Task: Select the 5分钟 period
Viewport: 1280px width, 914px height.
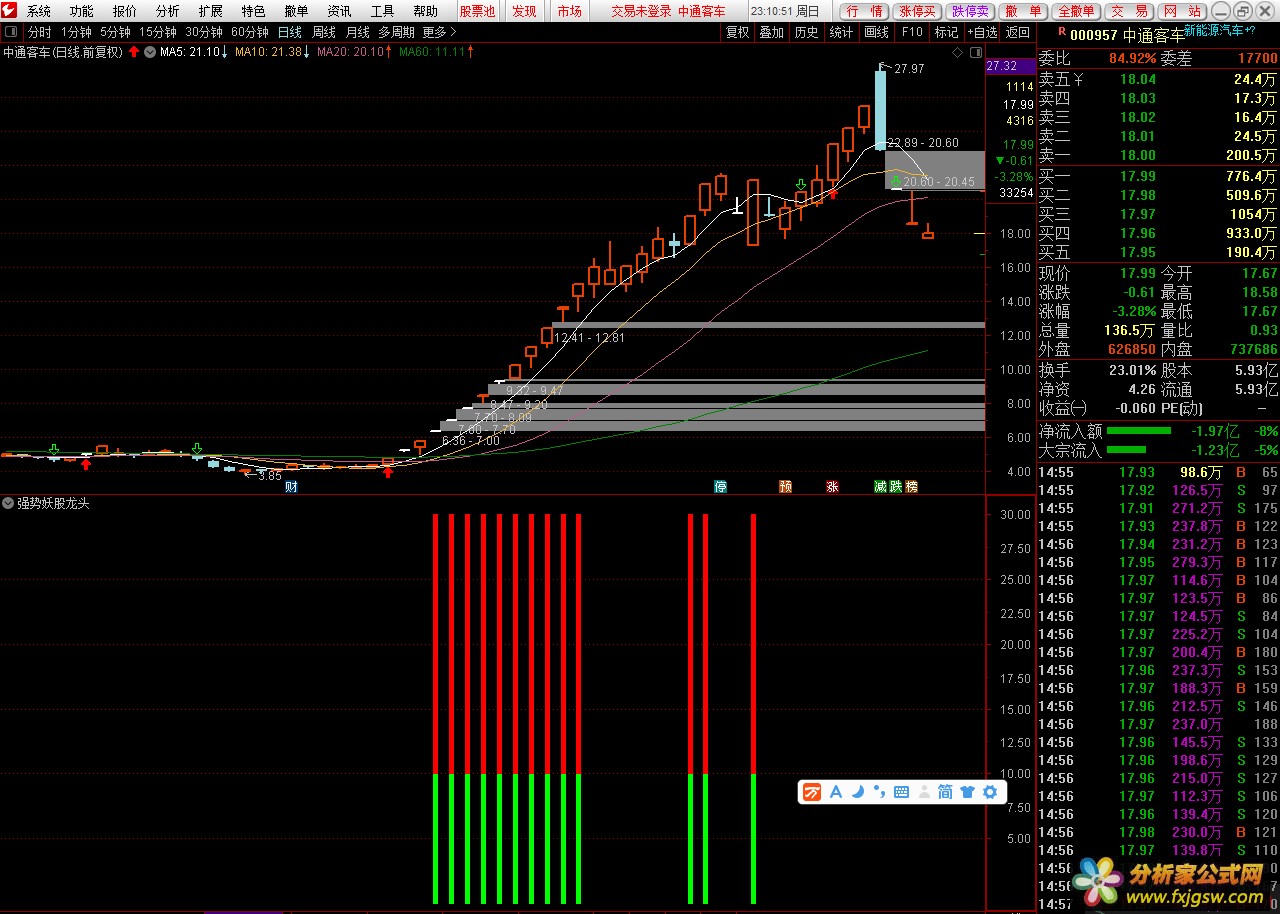Action: click(115, 32)
